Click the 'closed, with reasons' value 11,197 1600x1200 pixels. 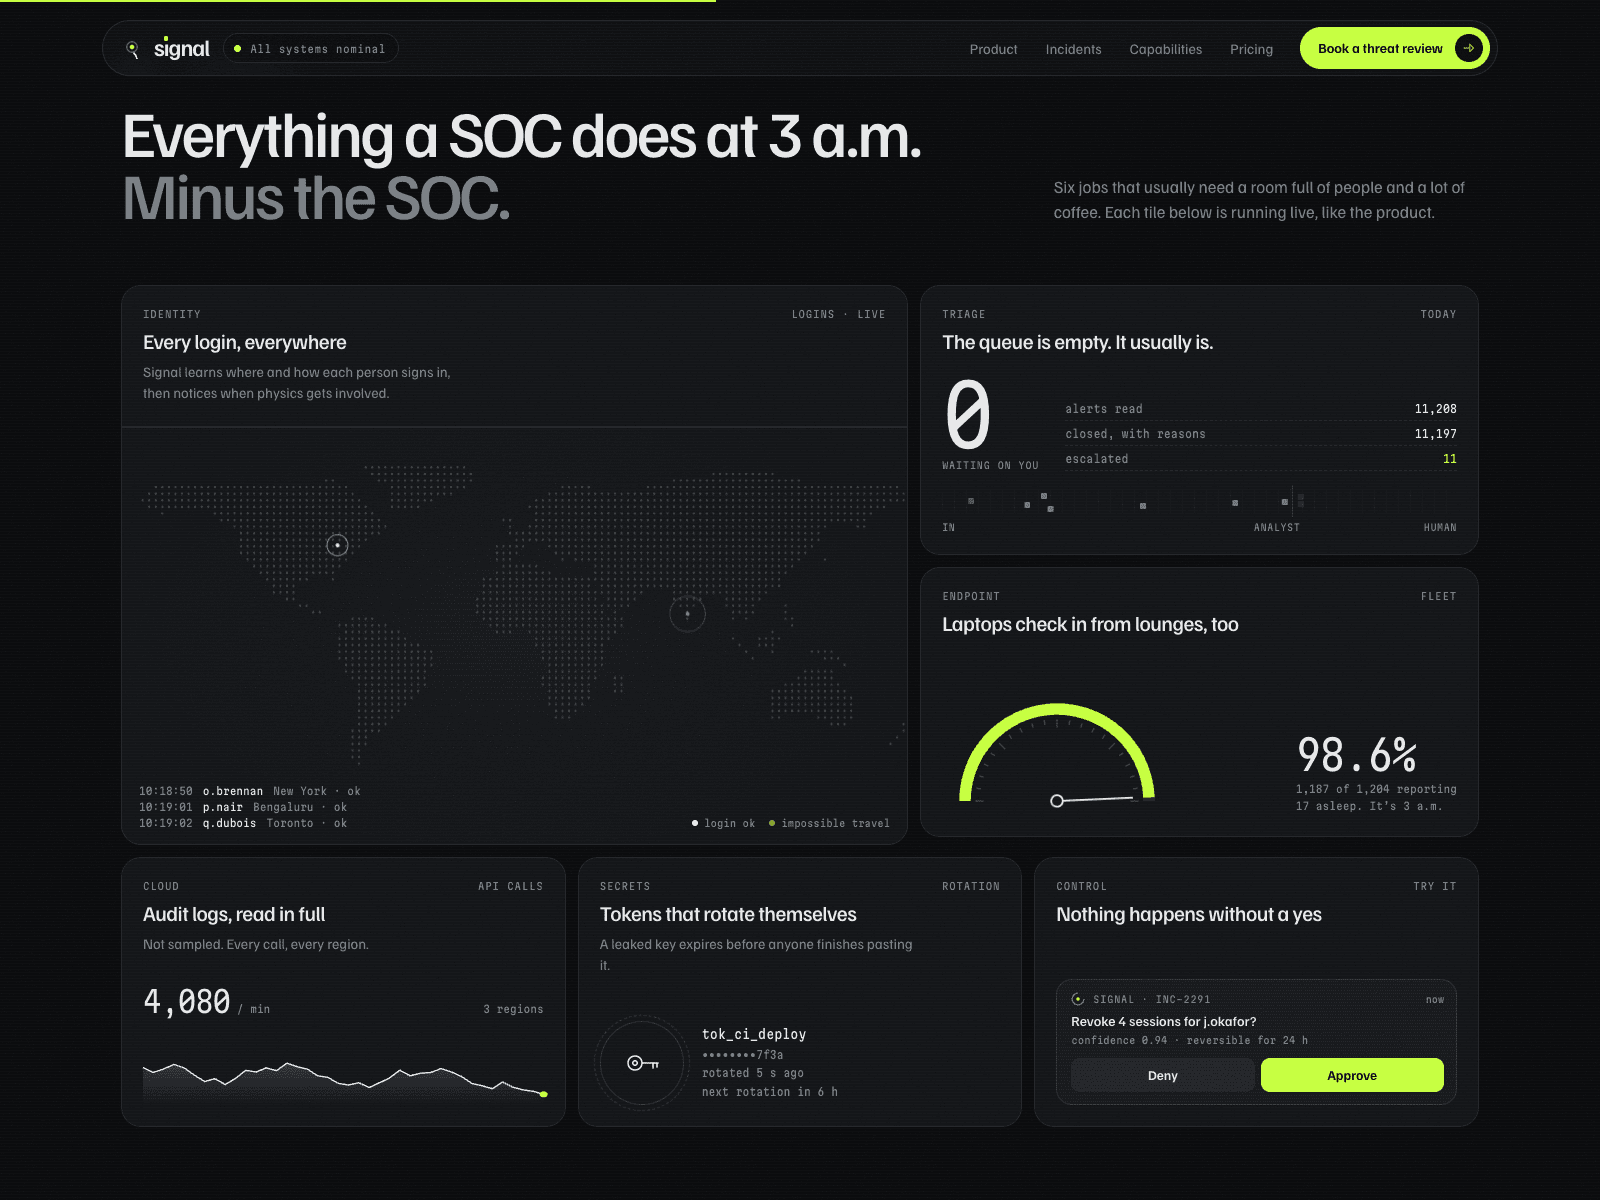(x=1435, y=434)
